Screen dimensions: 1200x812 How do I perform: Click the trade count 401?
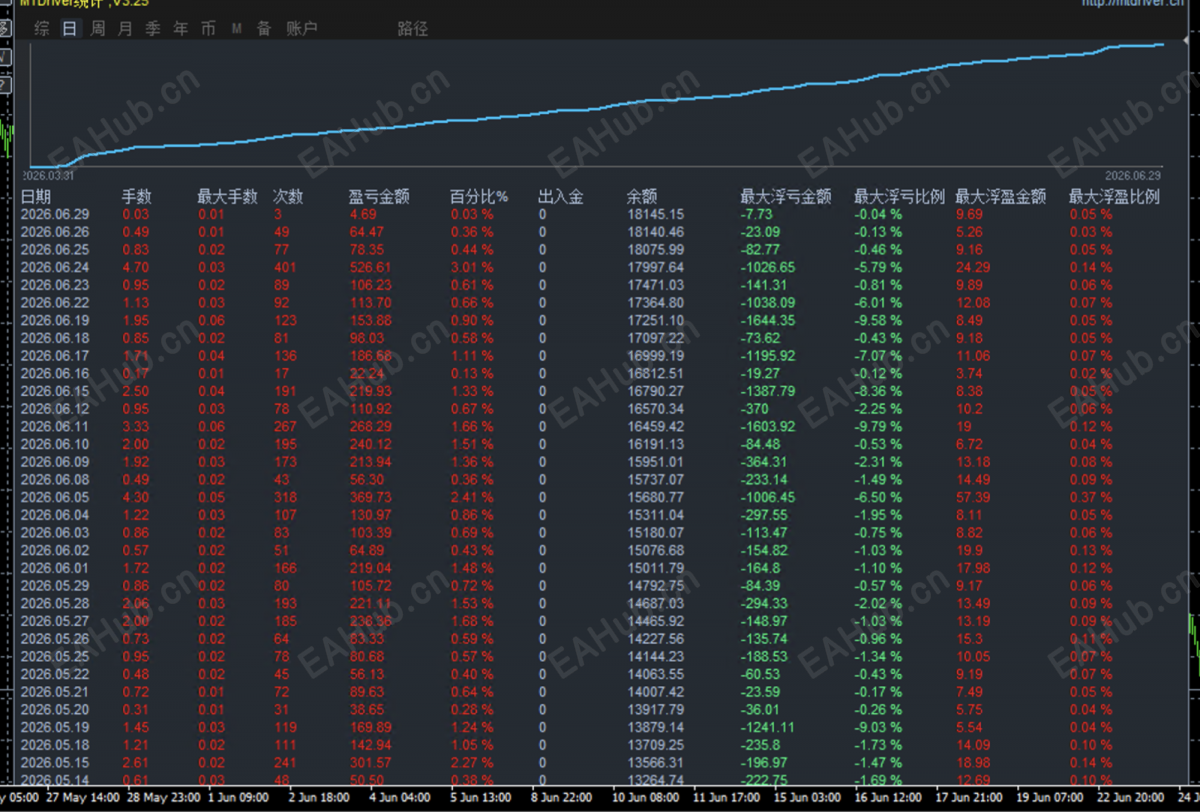coord(286,268)
